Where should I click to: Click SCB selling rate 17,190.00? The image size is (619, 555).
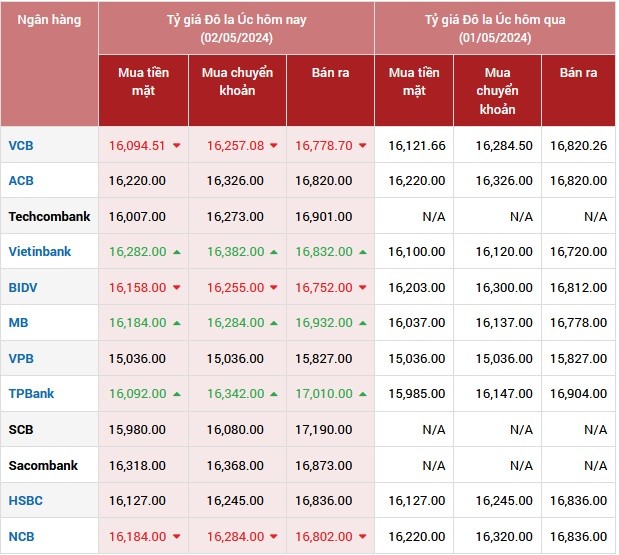coord(323,430)
